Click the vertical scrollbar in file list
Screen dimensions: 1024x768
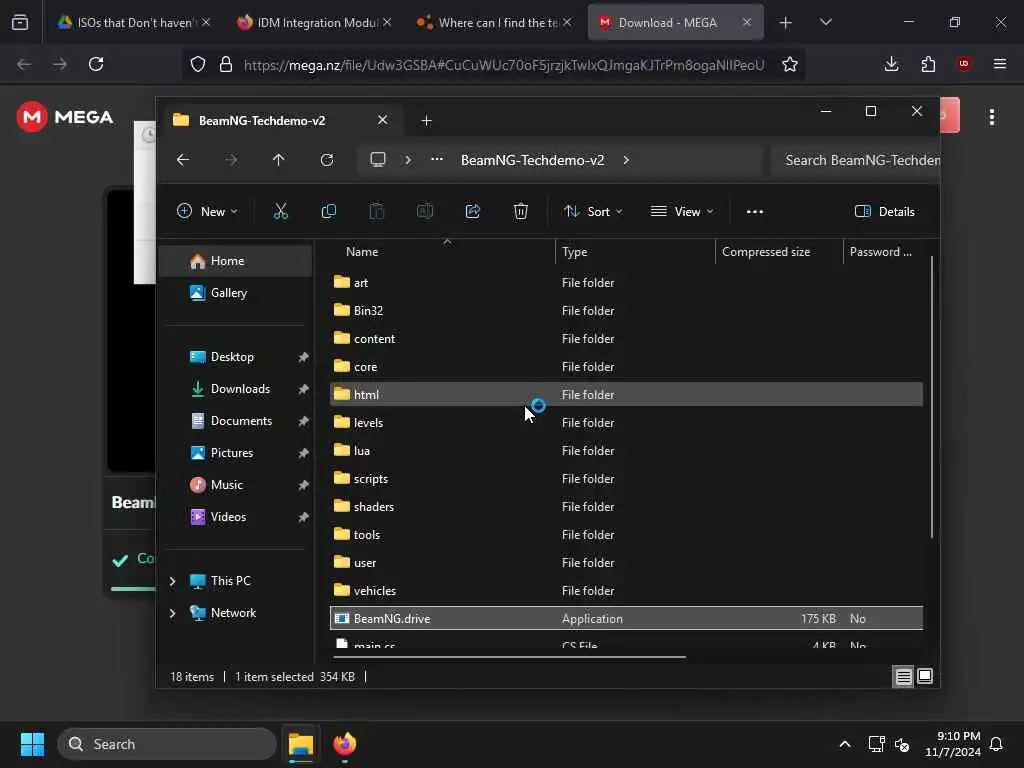932,397
